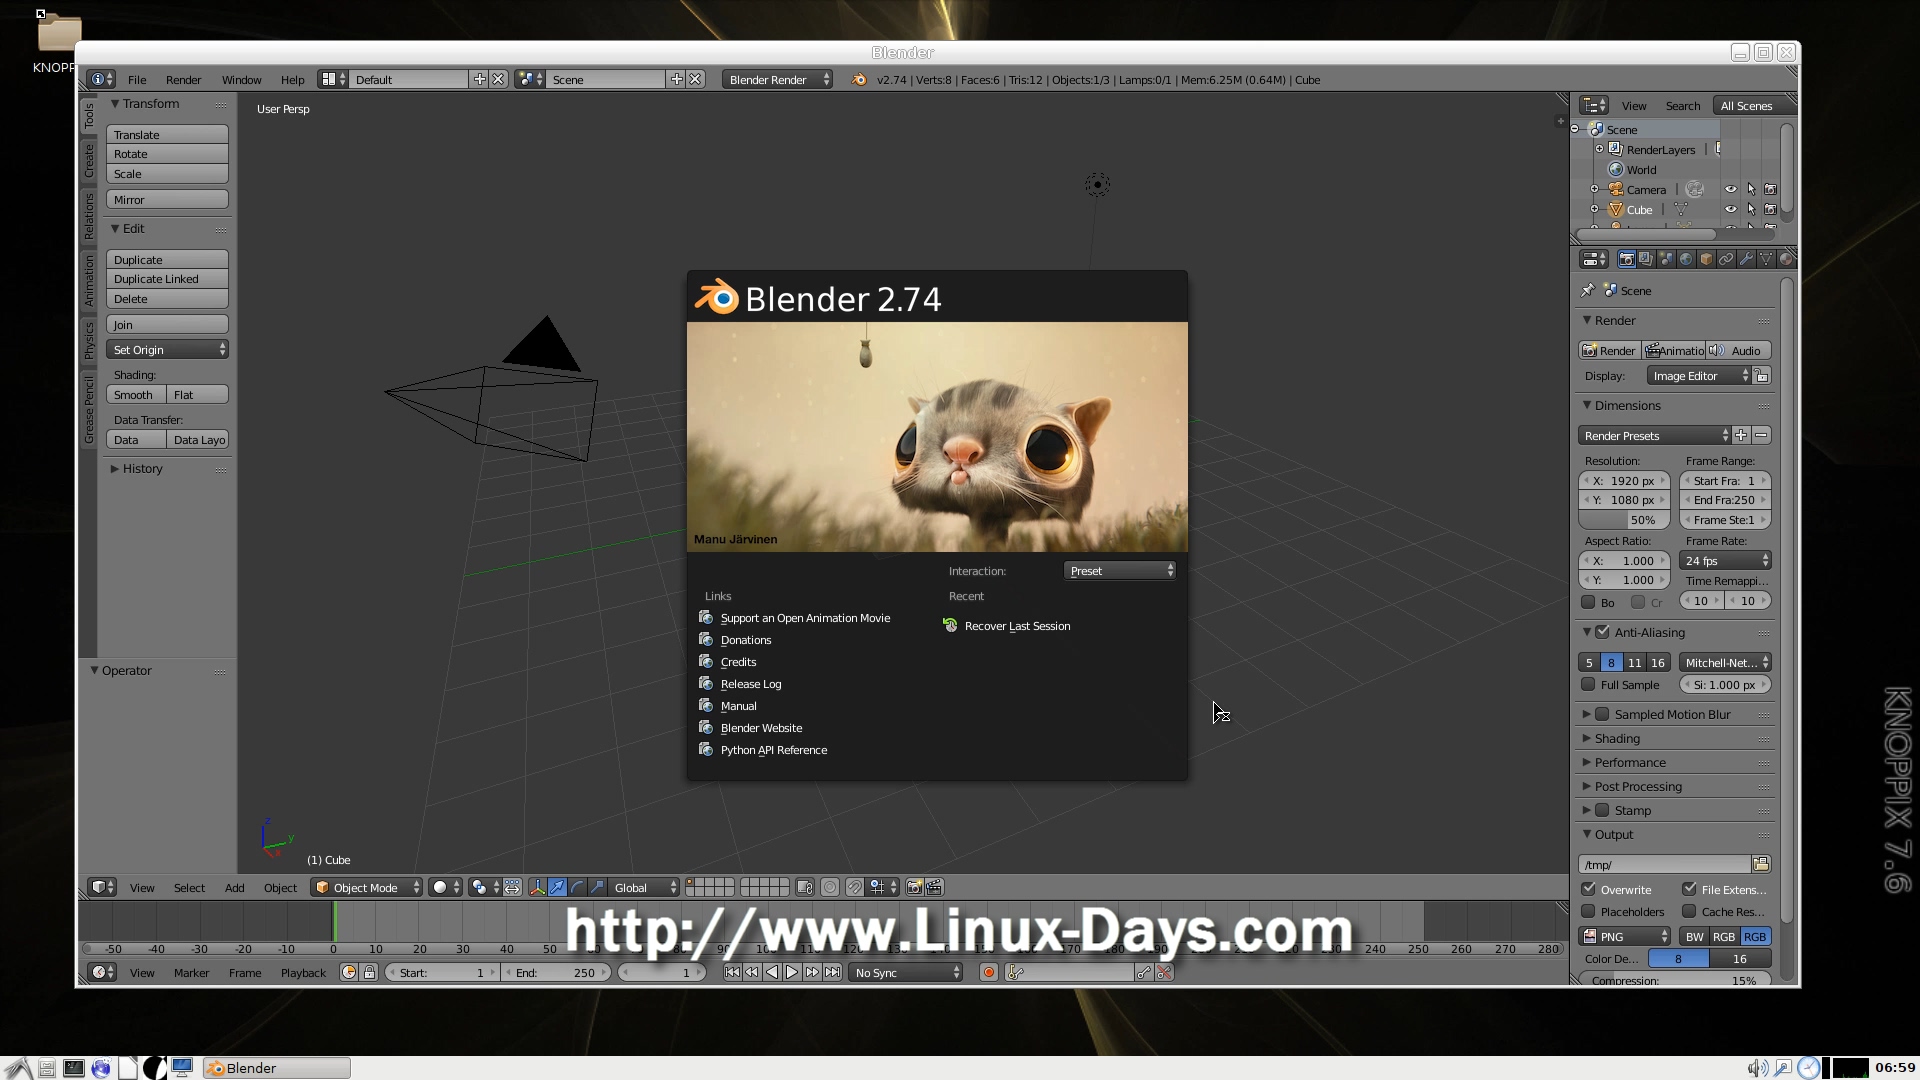Toggle Camera visibility eye in outliner

[x=1731, y=189]
